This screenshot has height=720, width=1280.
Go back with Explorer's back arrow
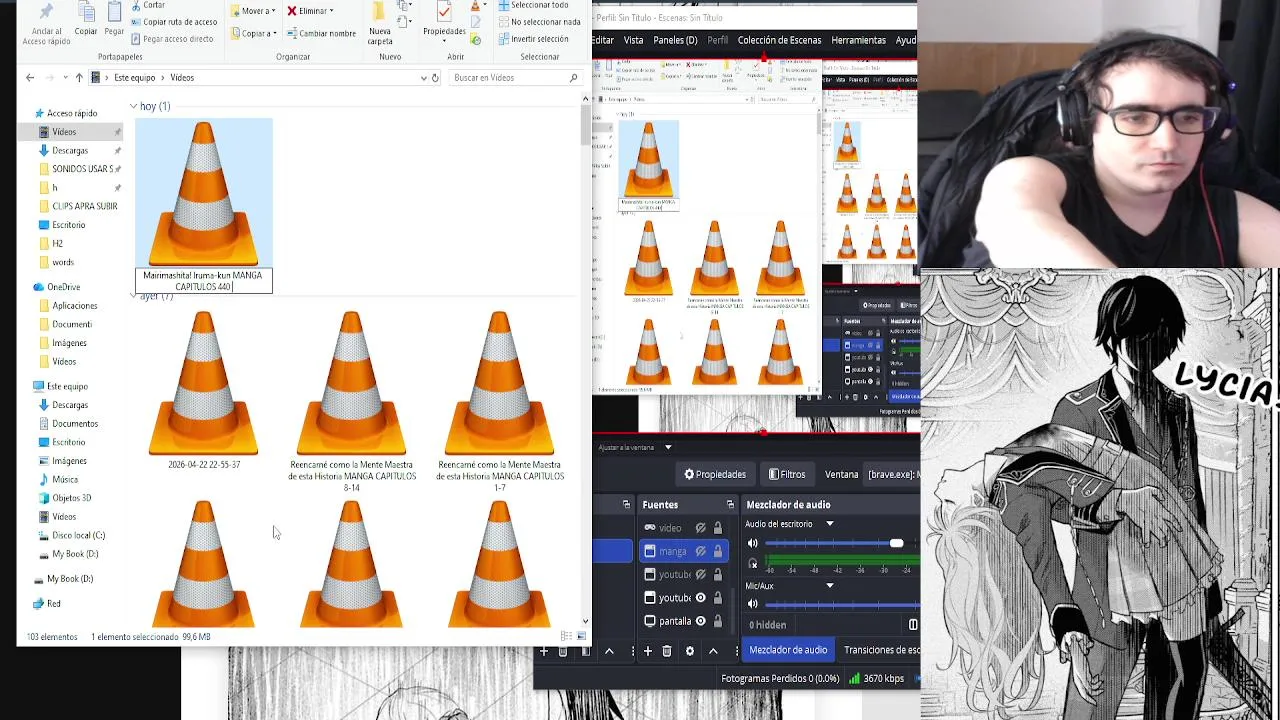[30, 77]
